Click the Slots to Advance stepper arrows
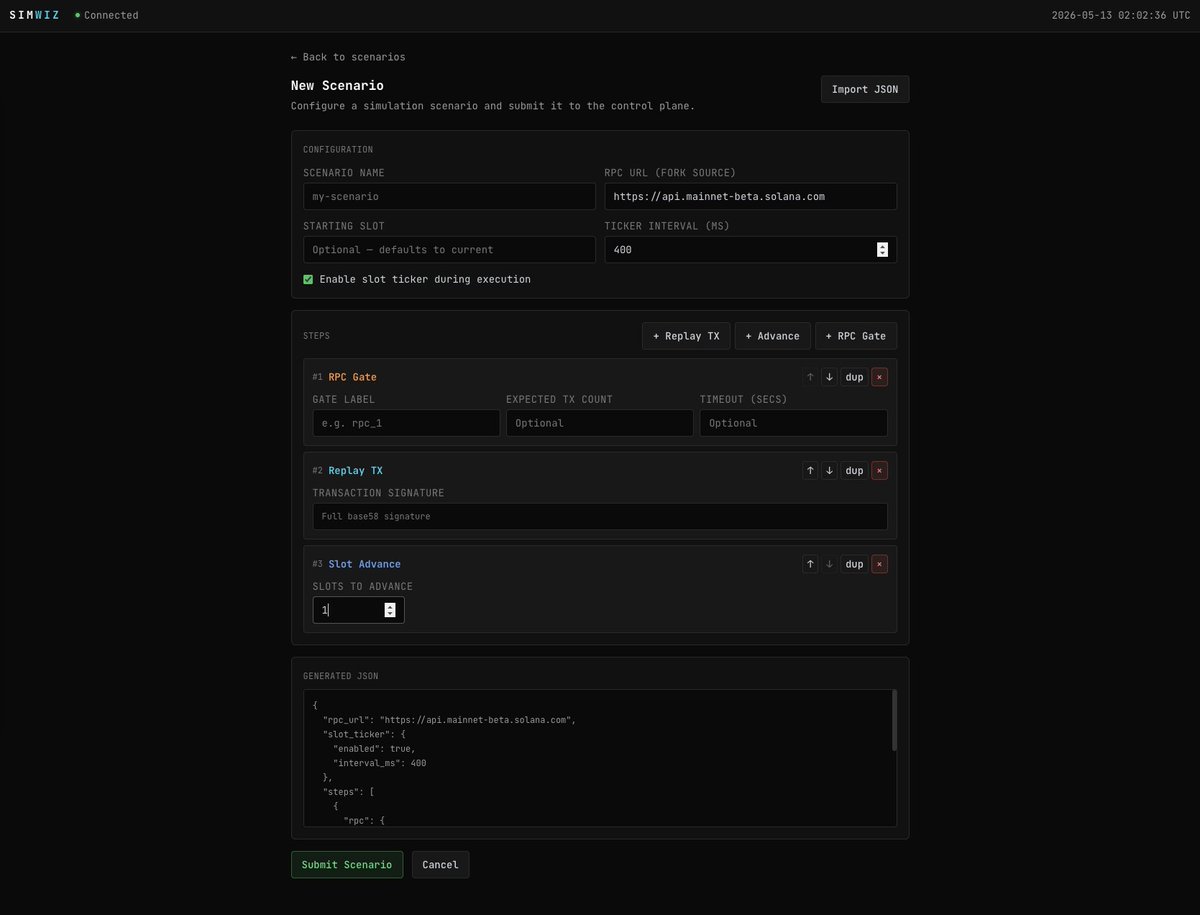Screen dimensions: 1200x915 coord(390,610)
